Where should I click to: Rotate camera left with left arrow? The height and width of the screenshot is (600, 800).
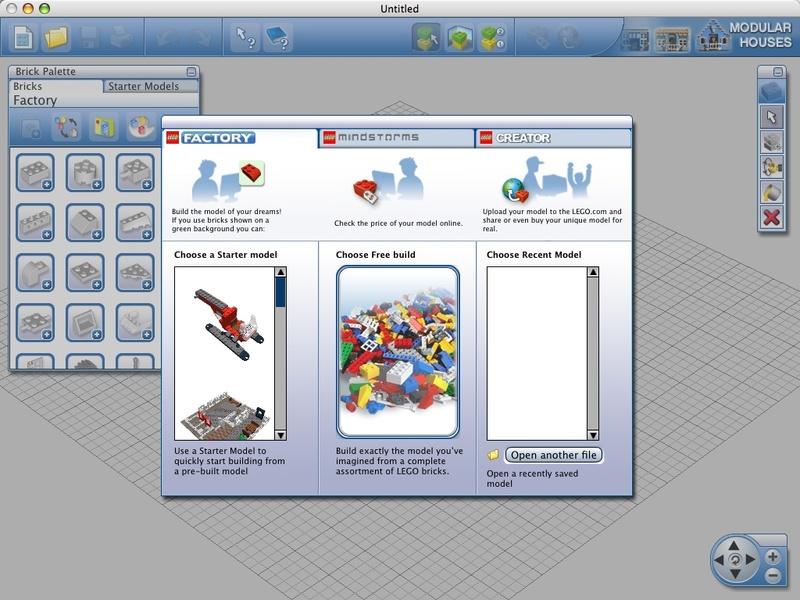click(719, 560)
